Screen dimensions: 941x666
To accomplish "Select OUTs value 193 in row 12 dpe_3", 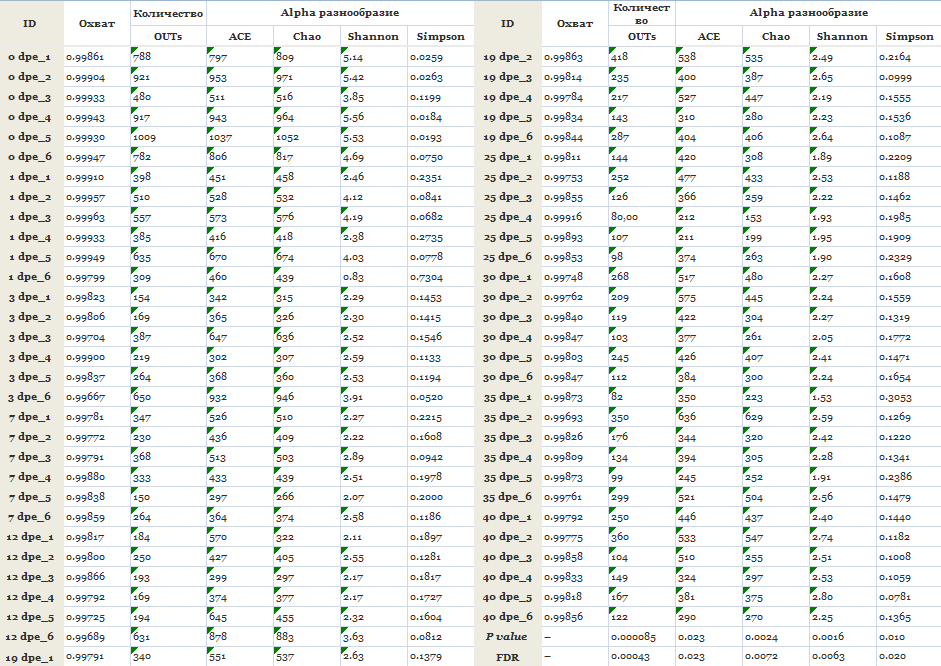I will (x=142, y=577).
